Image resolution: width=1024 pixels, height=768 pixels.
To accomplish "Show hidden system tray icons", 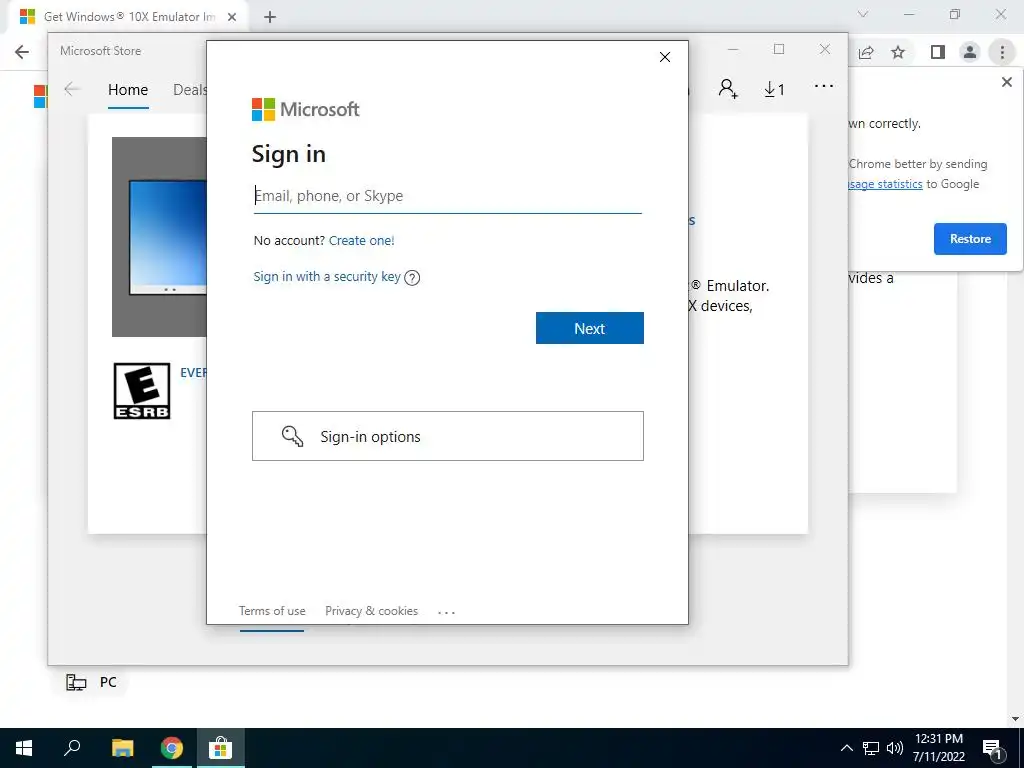I will pyautogui.click(x=846, y=748).
